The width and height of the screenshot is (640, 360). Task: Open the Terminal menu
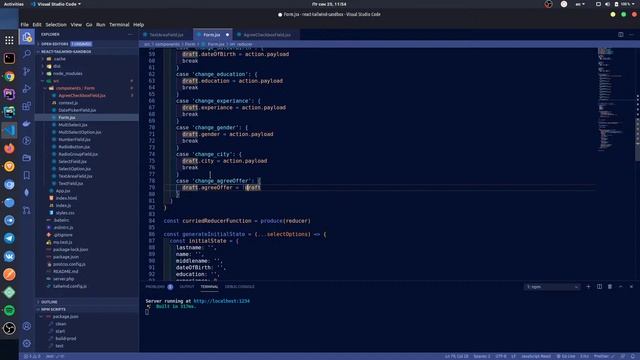(119, 24)
